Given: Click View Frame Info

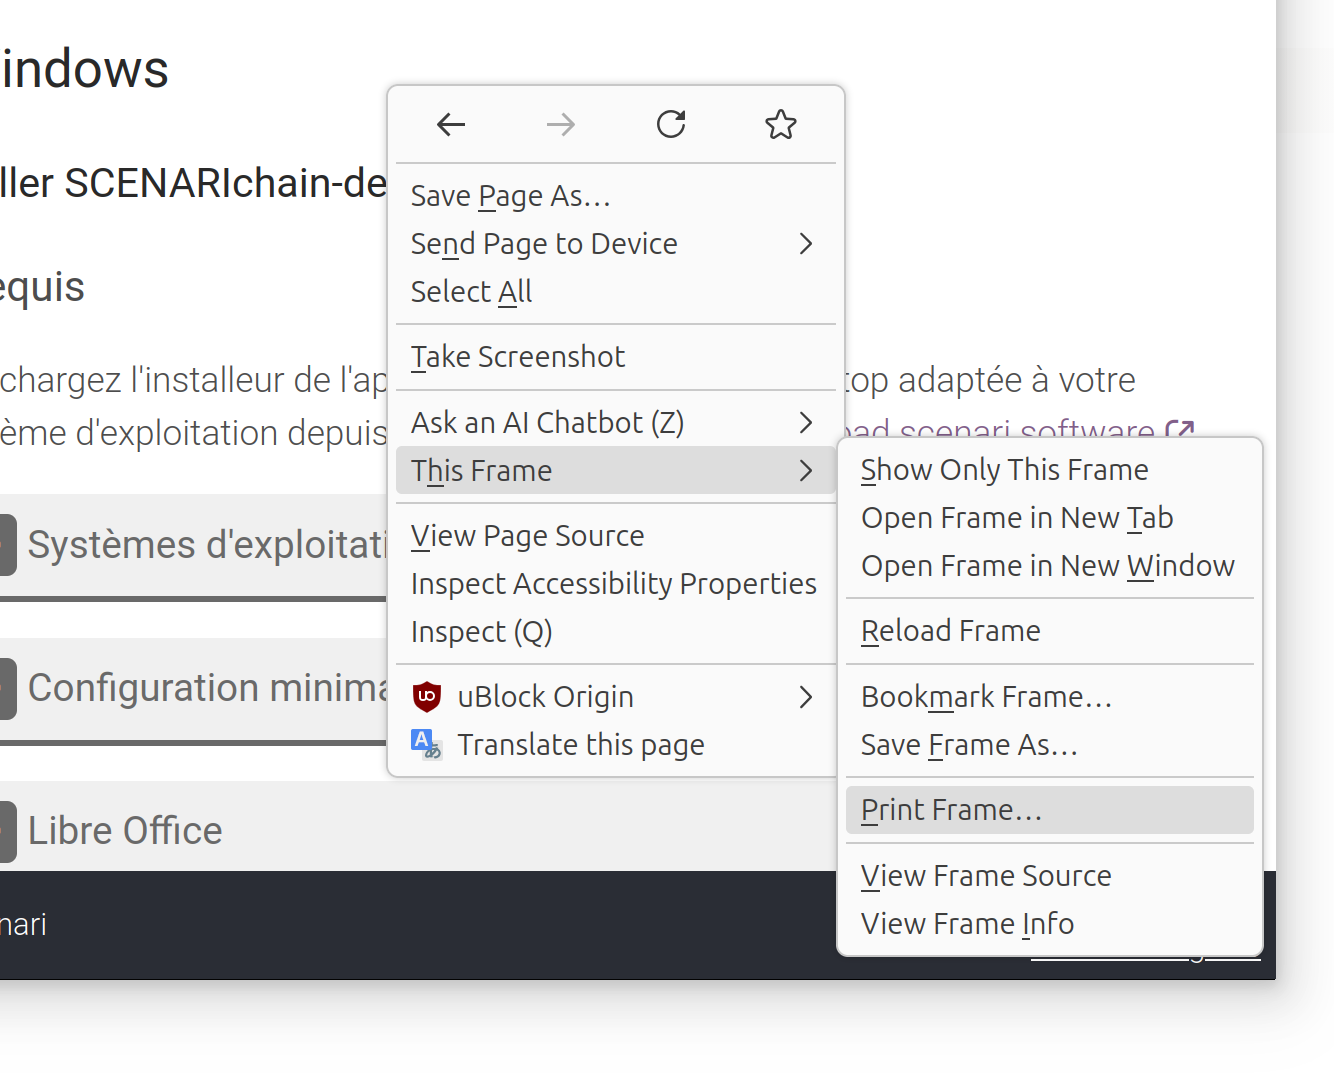Looking at the screenshot, I should [x=967, y=924].
